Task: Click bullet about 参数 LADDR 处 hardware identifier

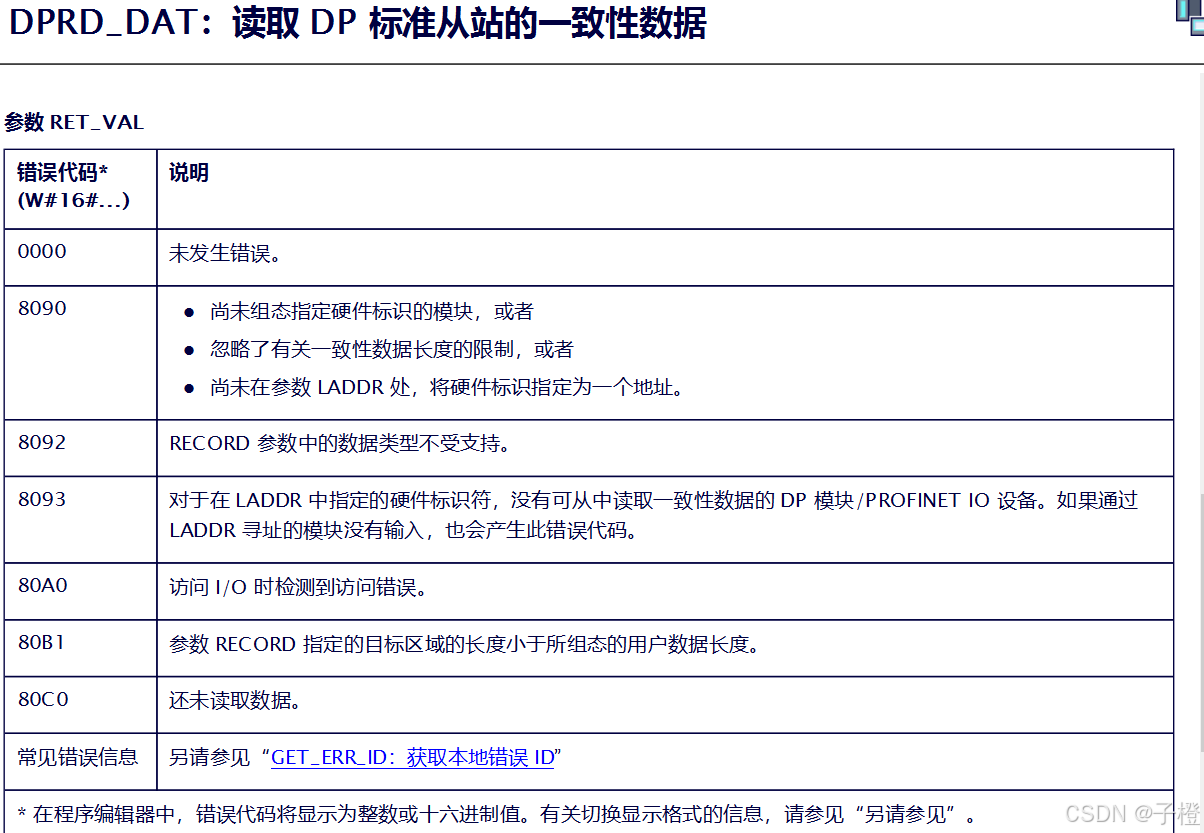Action: pyautogui.click(x=448, y=387)
